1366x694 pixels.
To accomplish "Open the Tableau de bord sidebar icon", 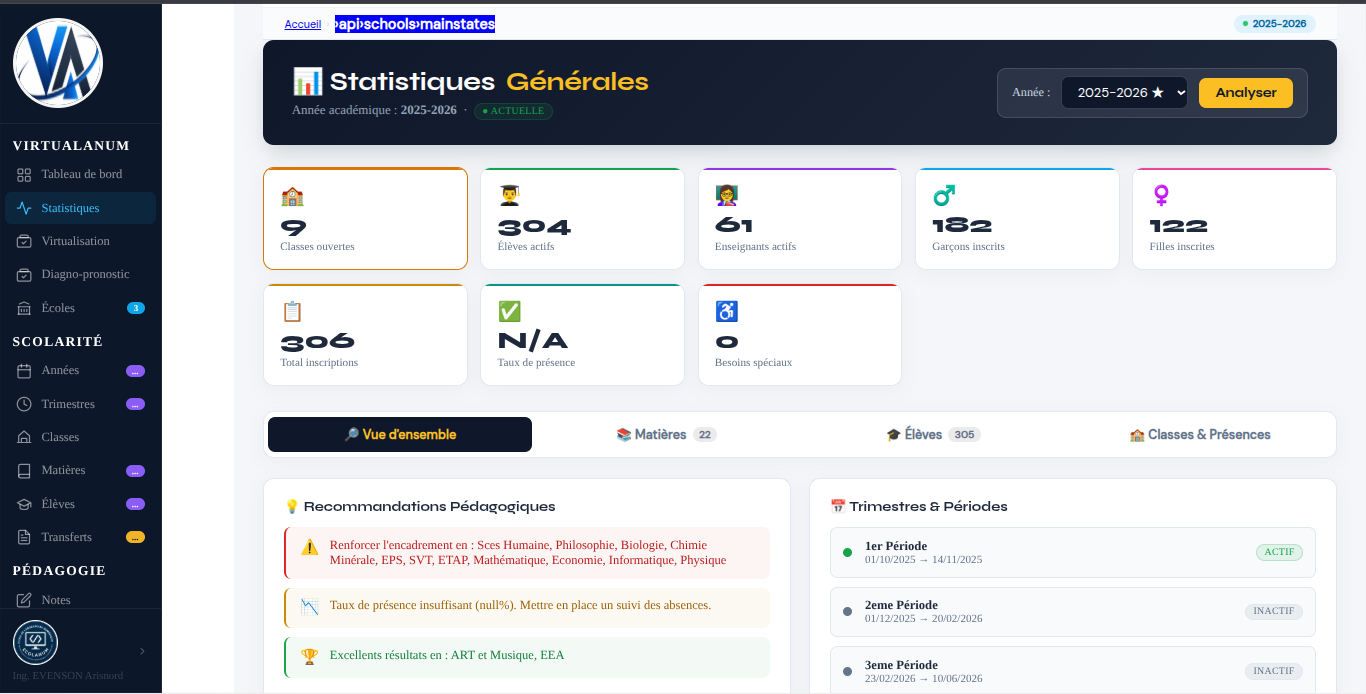I will tap(24, 175).
